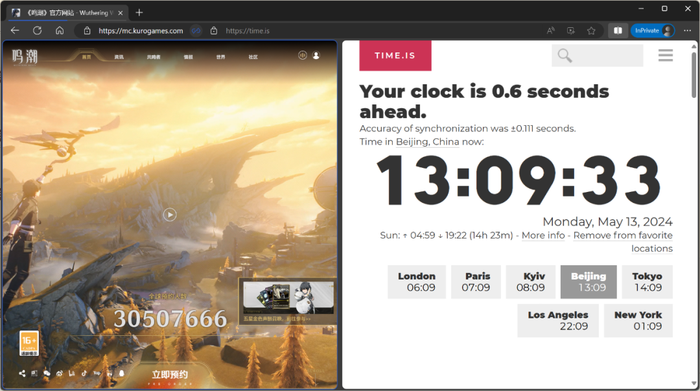
Task: Open the QQ penguin social icon
Action: click(x=121, y=374)
